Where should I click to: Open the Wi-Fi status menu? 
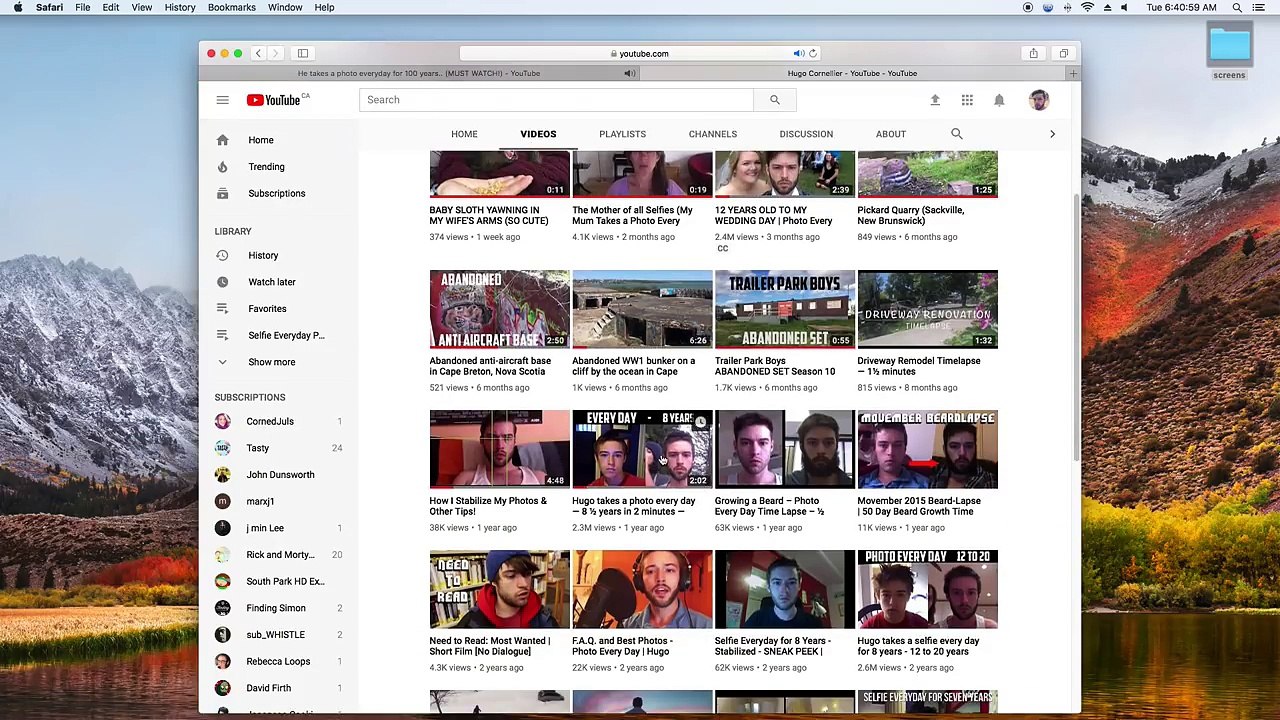pos(1087,8)
